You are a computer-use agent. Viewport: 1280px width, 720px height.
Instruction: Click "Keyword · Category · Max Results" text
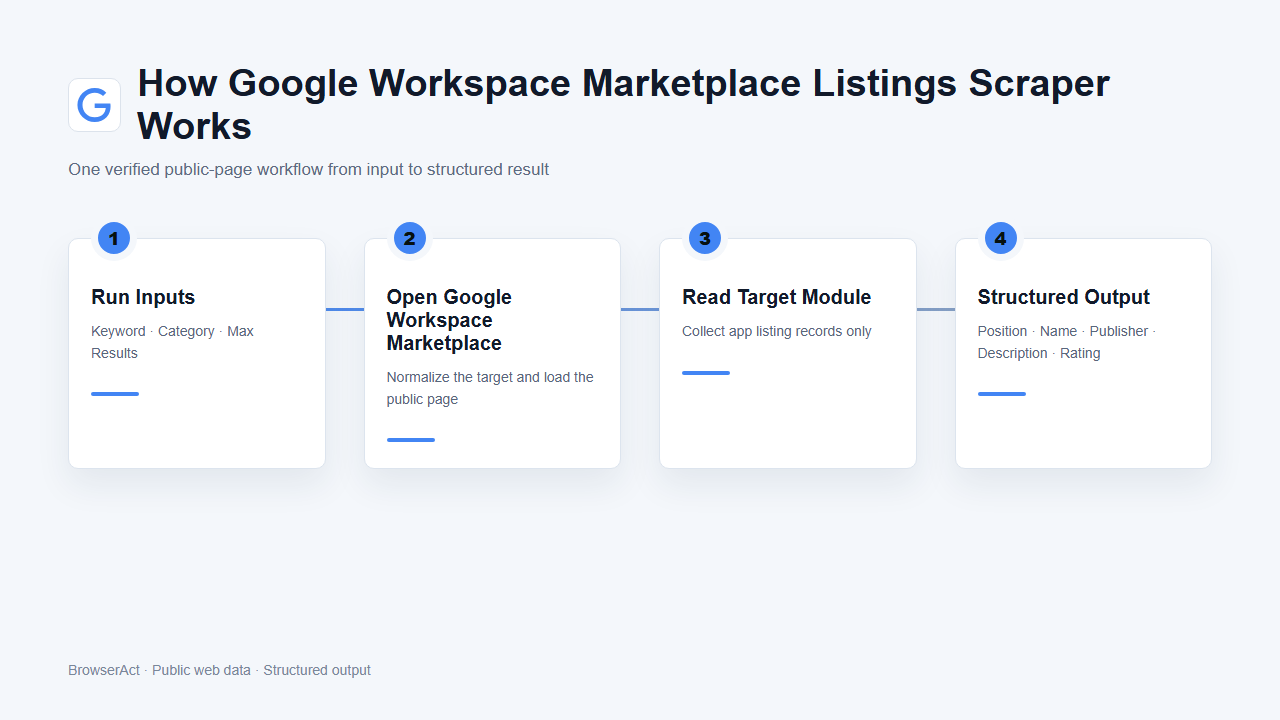(x=172, y=342)
